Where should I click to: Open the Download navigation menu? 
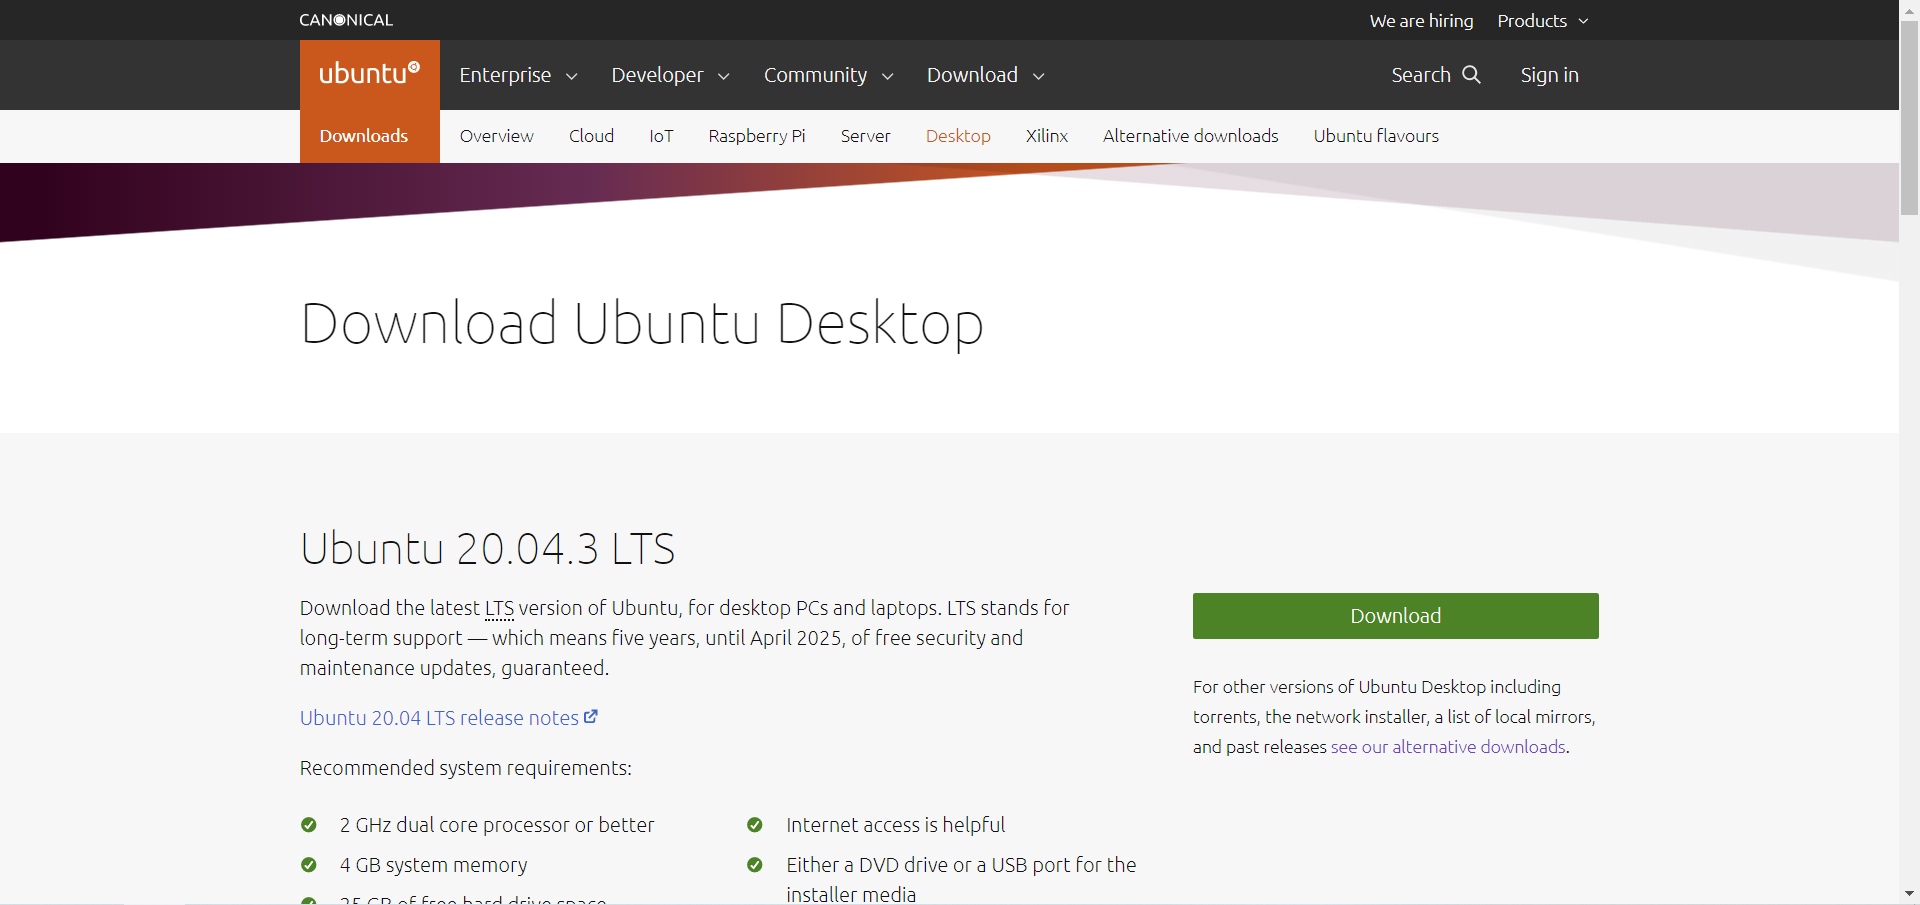click(x=972, y=75)
